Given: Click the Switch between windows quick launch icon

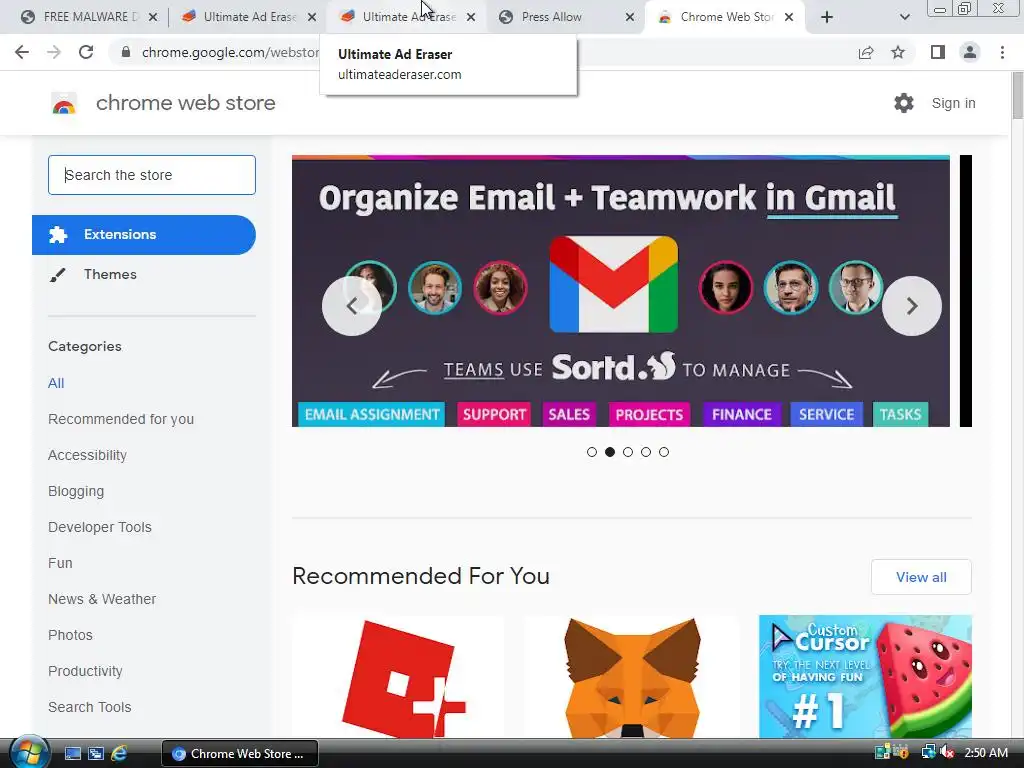Looking at the screenshot, I should coord(96,754).
